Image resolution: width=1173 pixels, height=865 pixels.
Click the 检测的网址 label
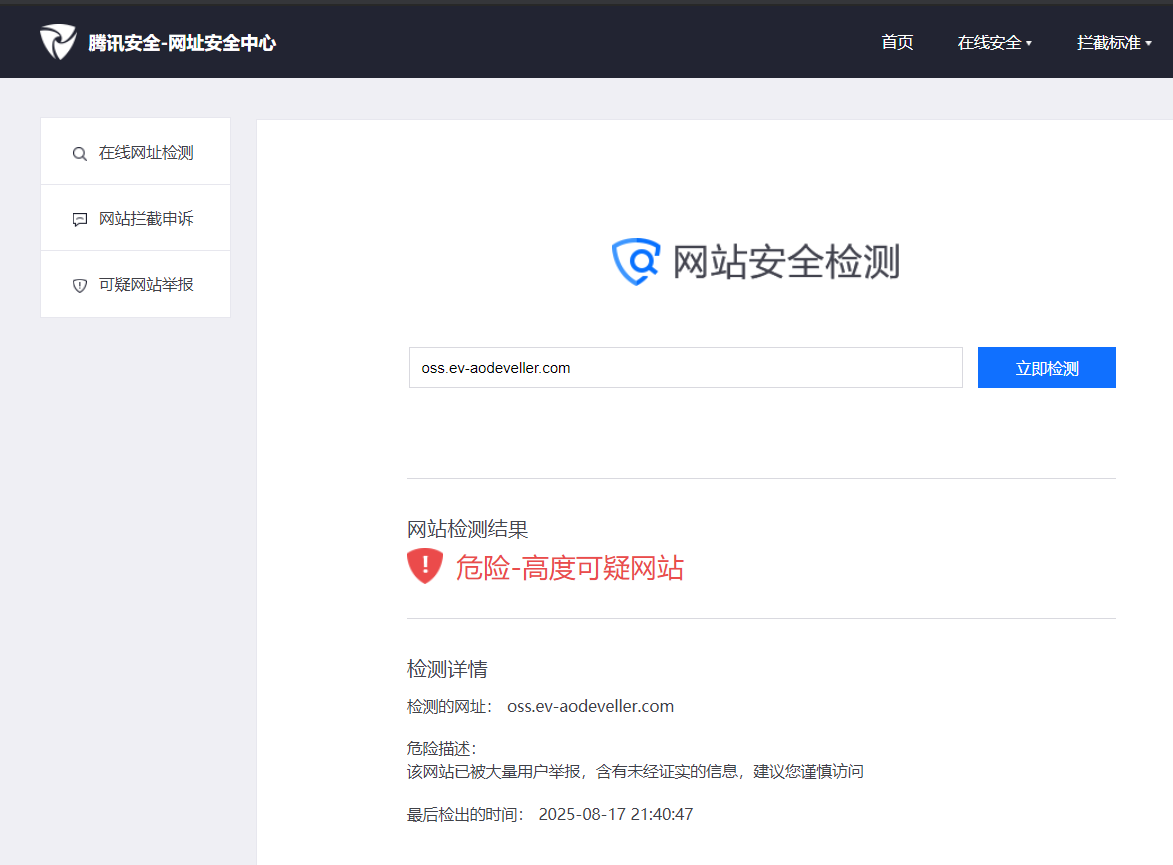(x=449, y=706)
